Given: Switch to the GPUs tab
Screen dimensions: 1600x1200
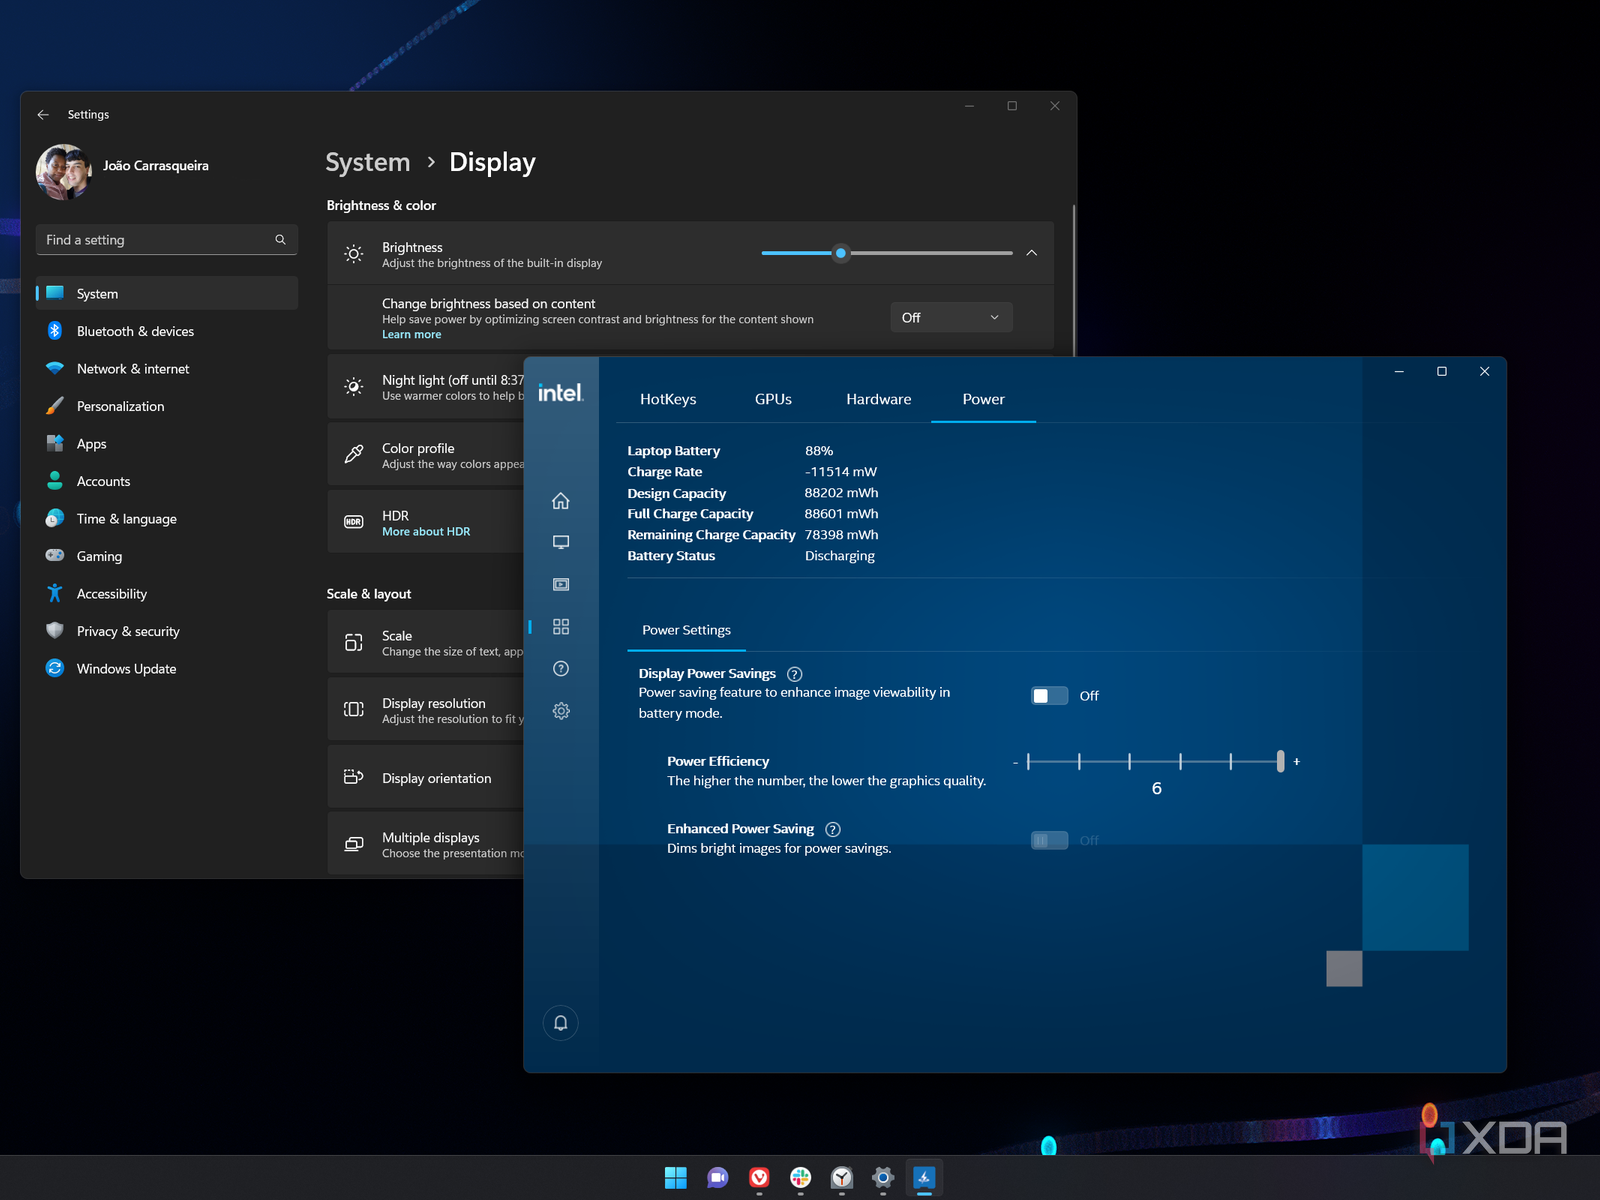Looking at the screenshot, I should click(773, 399).
